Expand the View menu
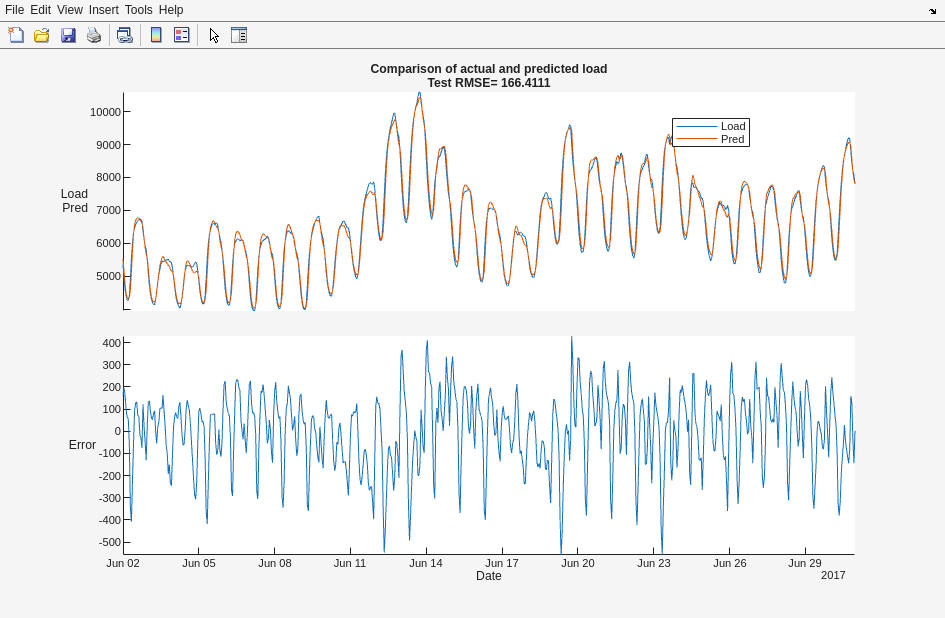This screenshot has height=618, width=945. [x=70, y=10]
